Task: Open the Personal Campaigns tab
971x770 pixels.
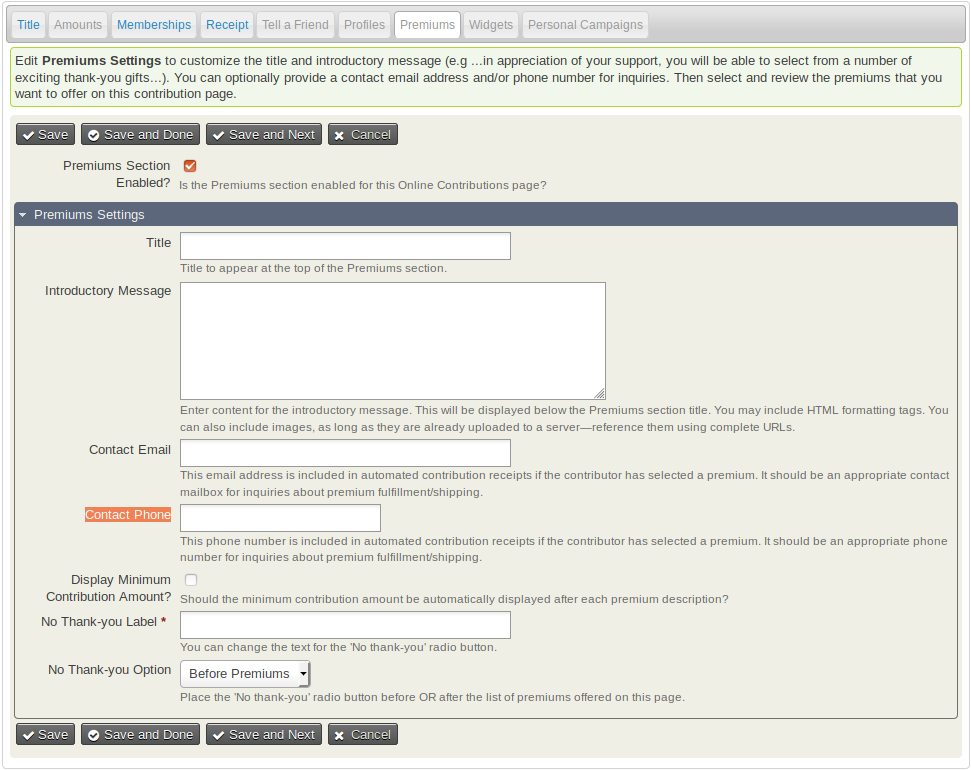Action: [x=585, y=25]
